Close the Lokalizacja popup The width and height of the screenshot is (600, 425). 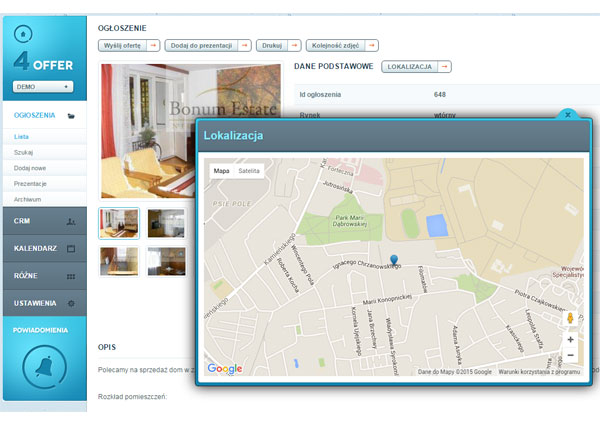[567, 115]
